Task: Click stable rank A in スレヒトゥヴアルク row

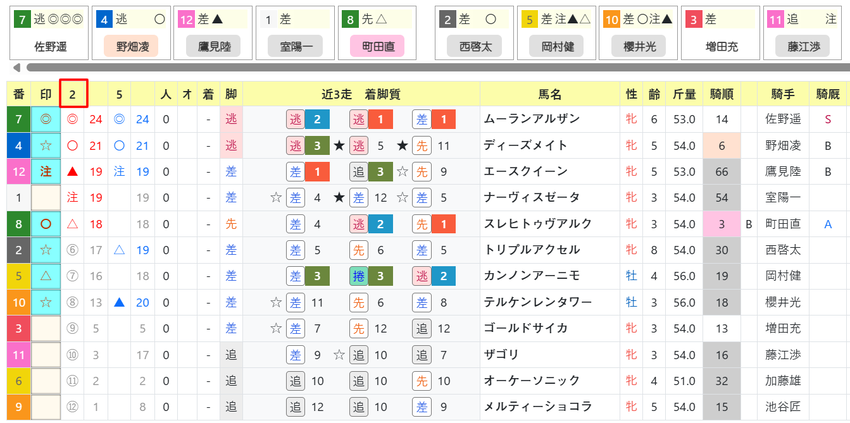Action: [x=828, y=223]
